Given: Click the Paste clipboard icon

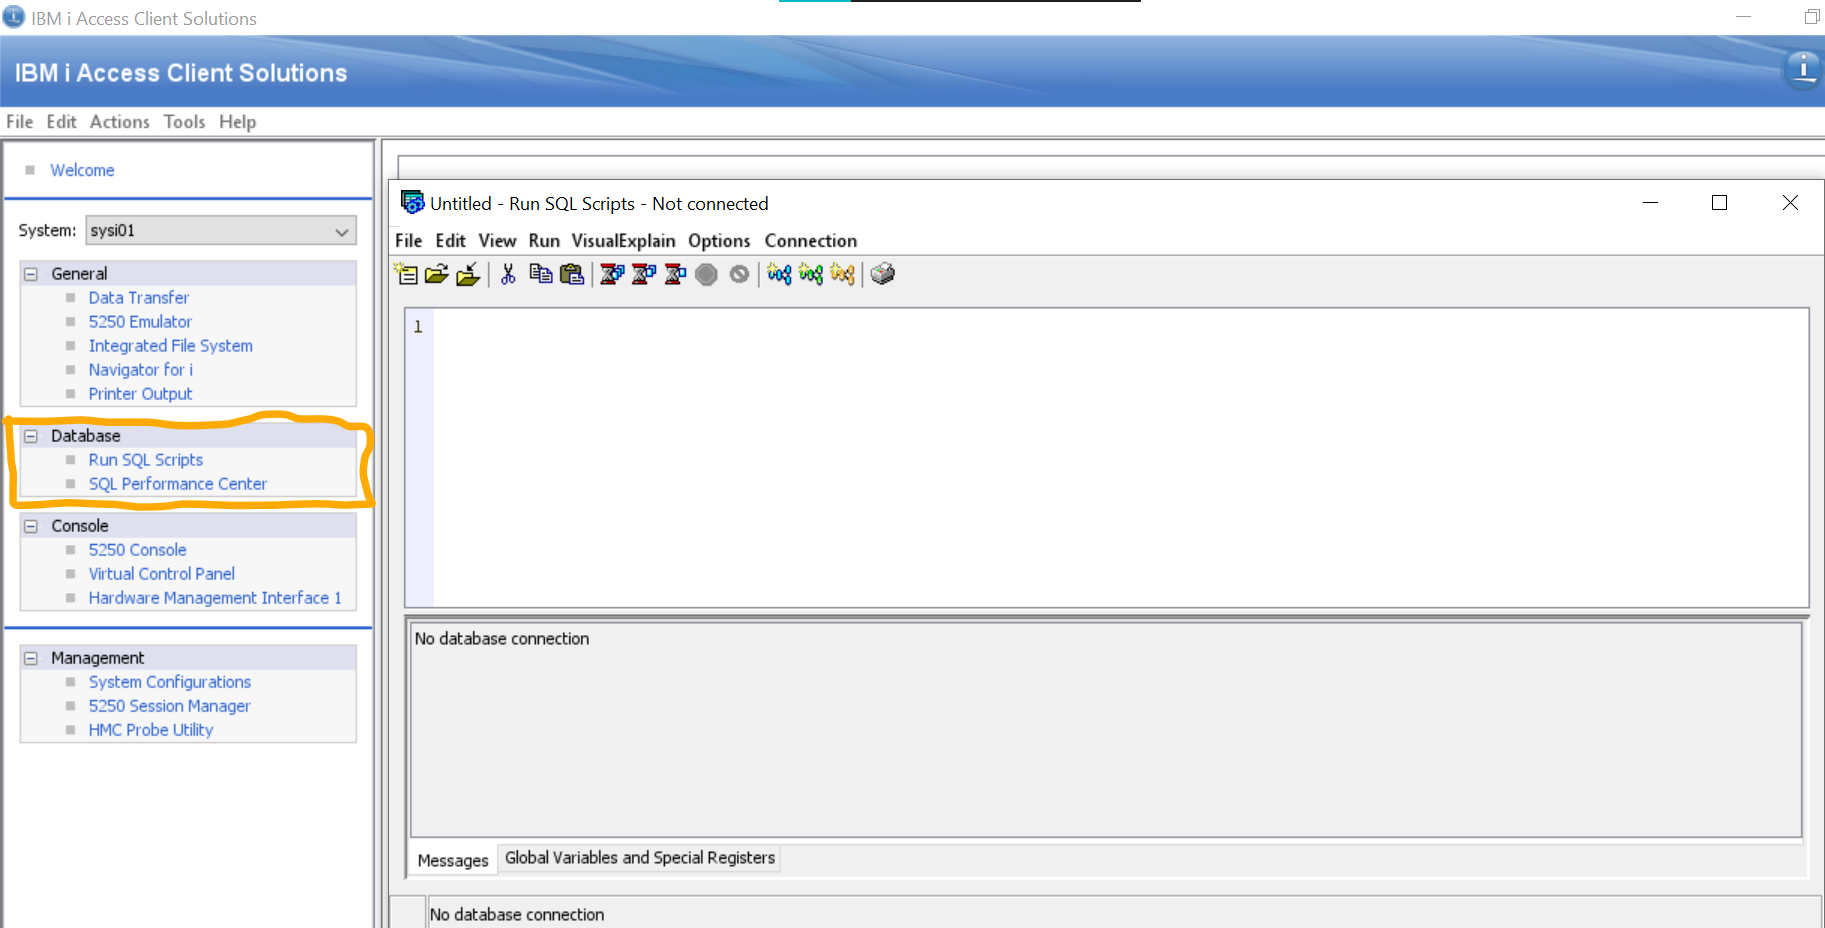Looking at the screenshot, I should click(x=572, y=274).
